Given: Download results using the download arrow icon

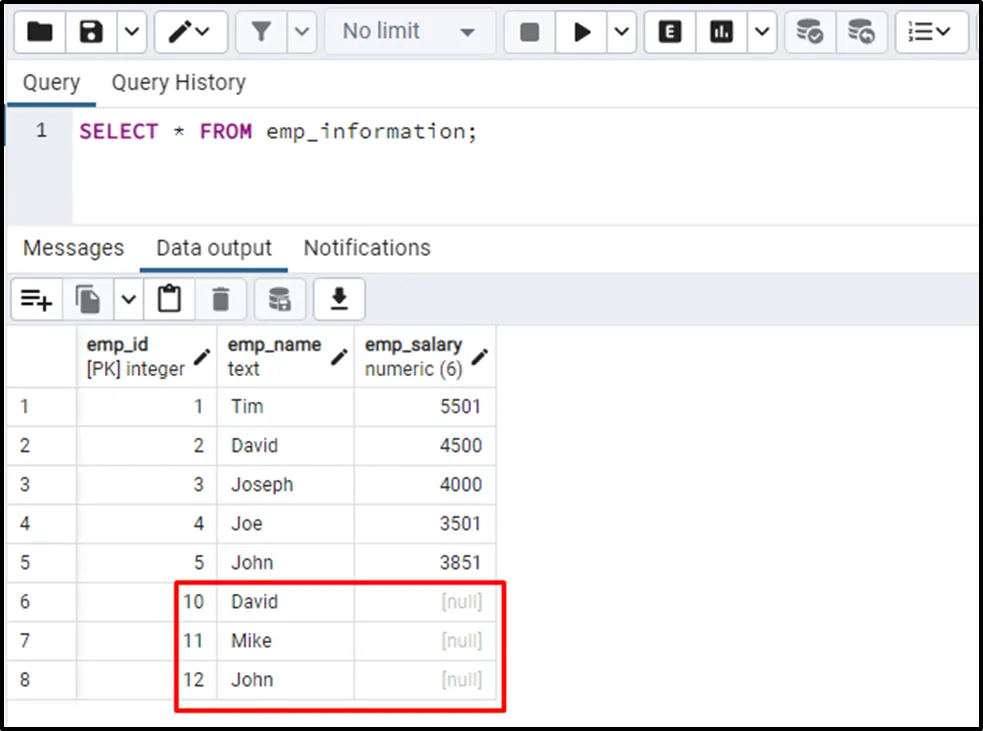Looking at the screenshot, I should [339, 299].
